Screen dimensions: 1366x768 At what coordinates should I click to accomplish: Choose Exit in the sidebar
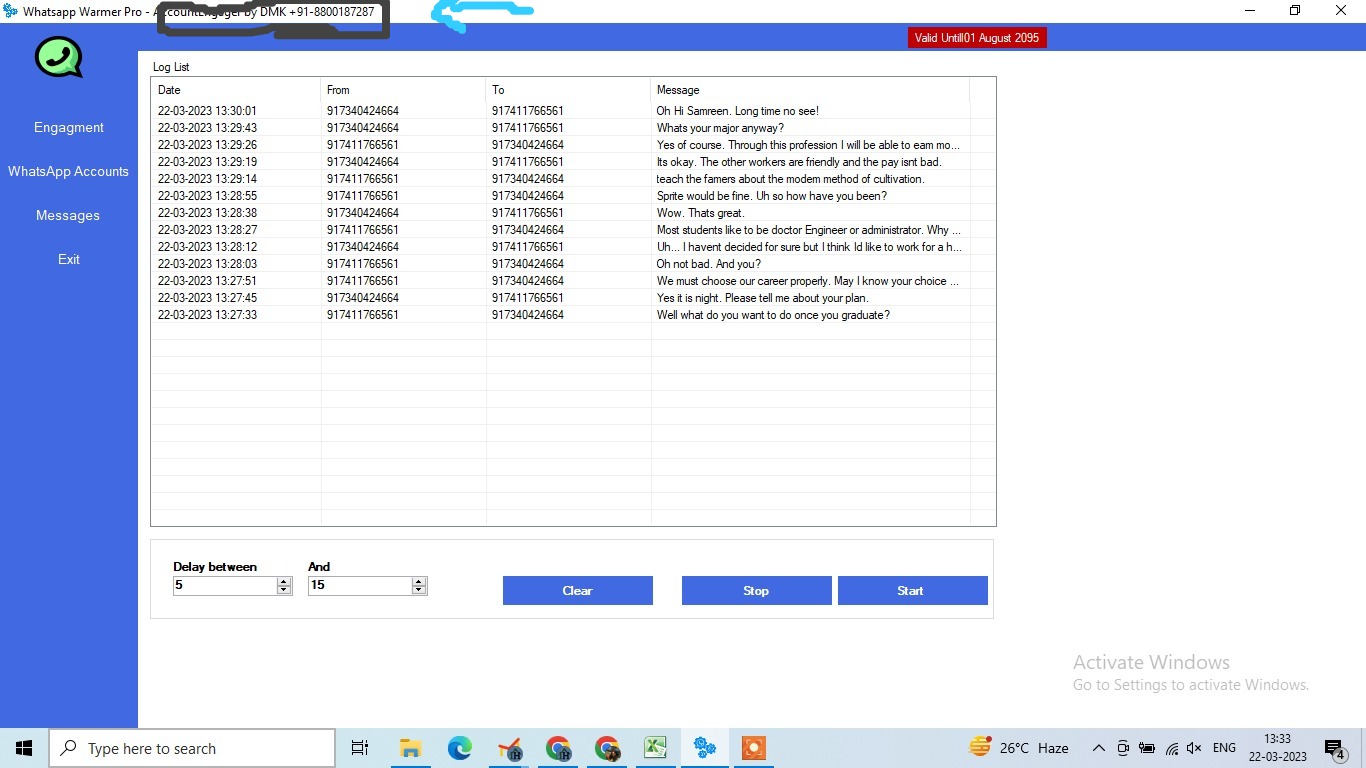(x=69, y=259)
